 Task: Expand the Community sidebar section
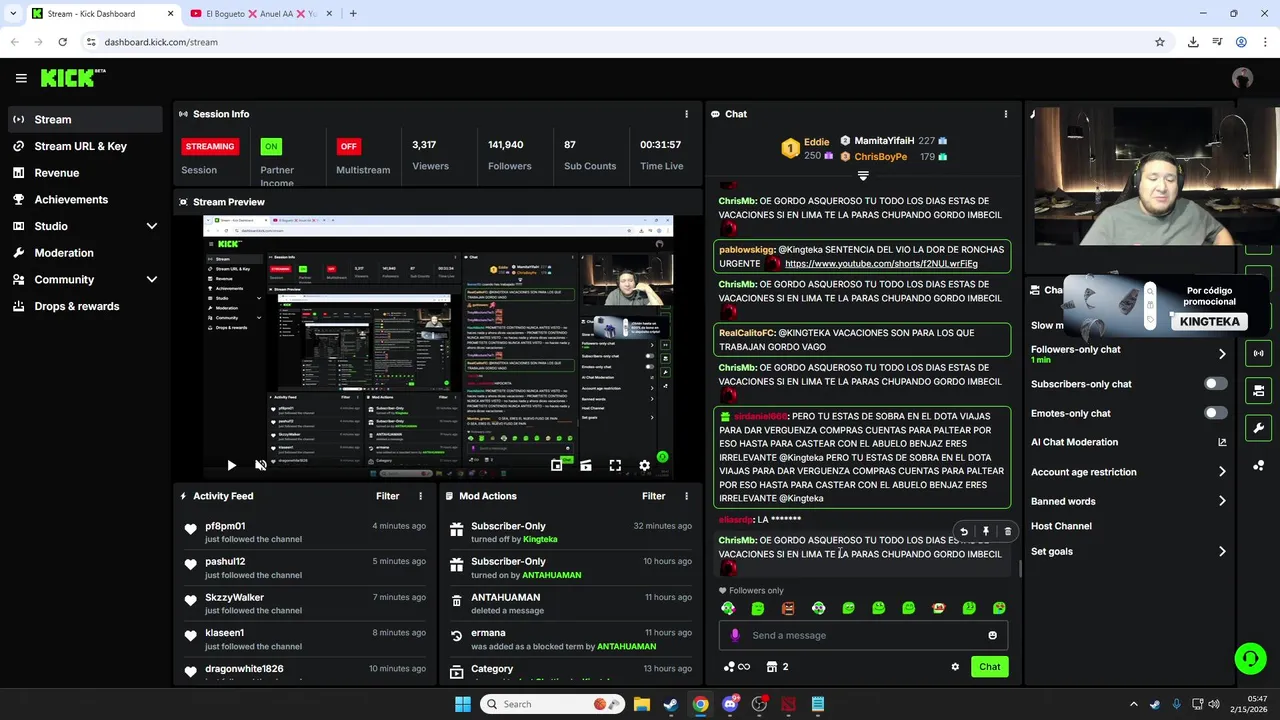(151, 280)
